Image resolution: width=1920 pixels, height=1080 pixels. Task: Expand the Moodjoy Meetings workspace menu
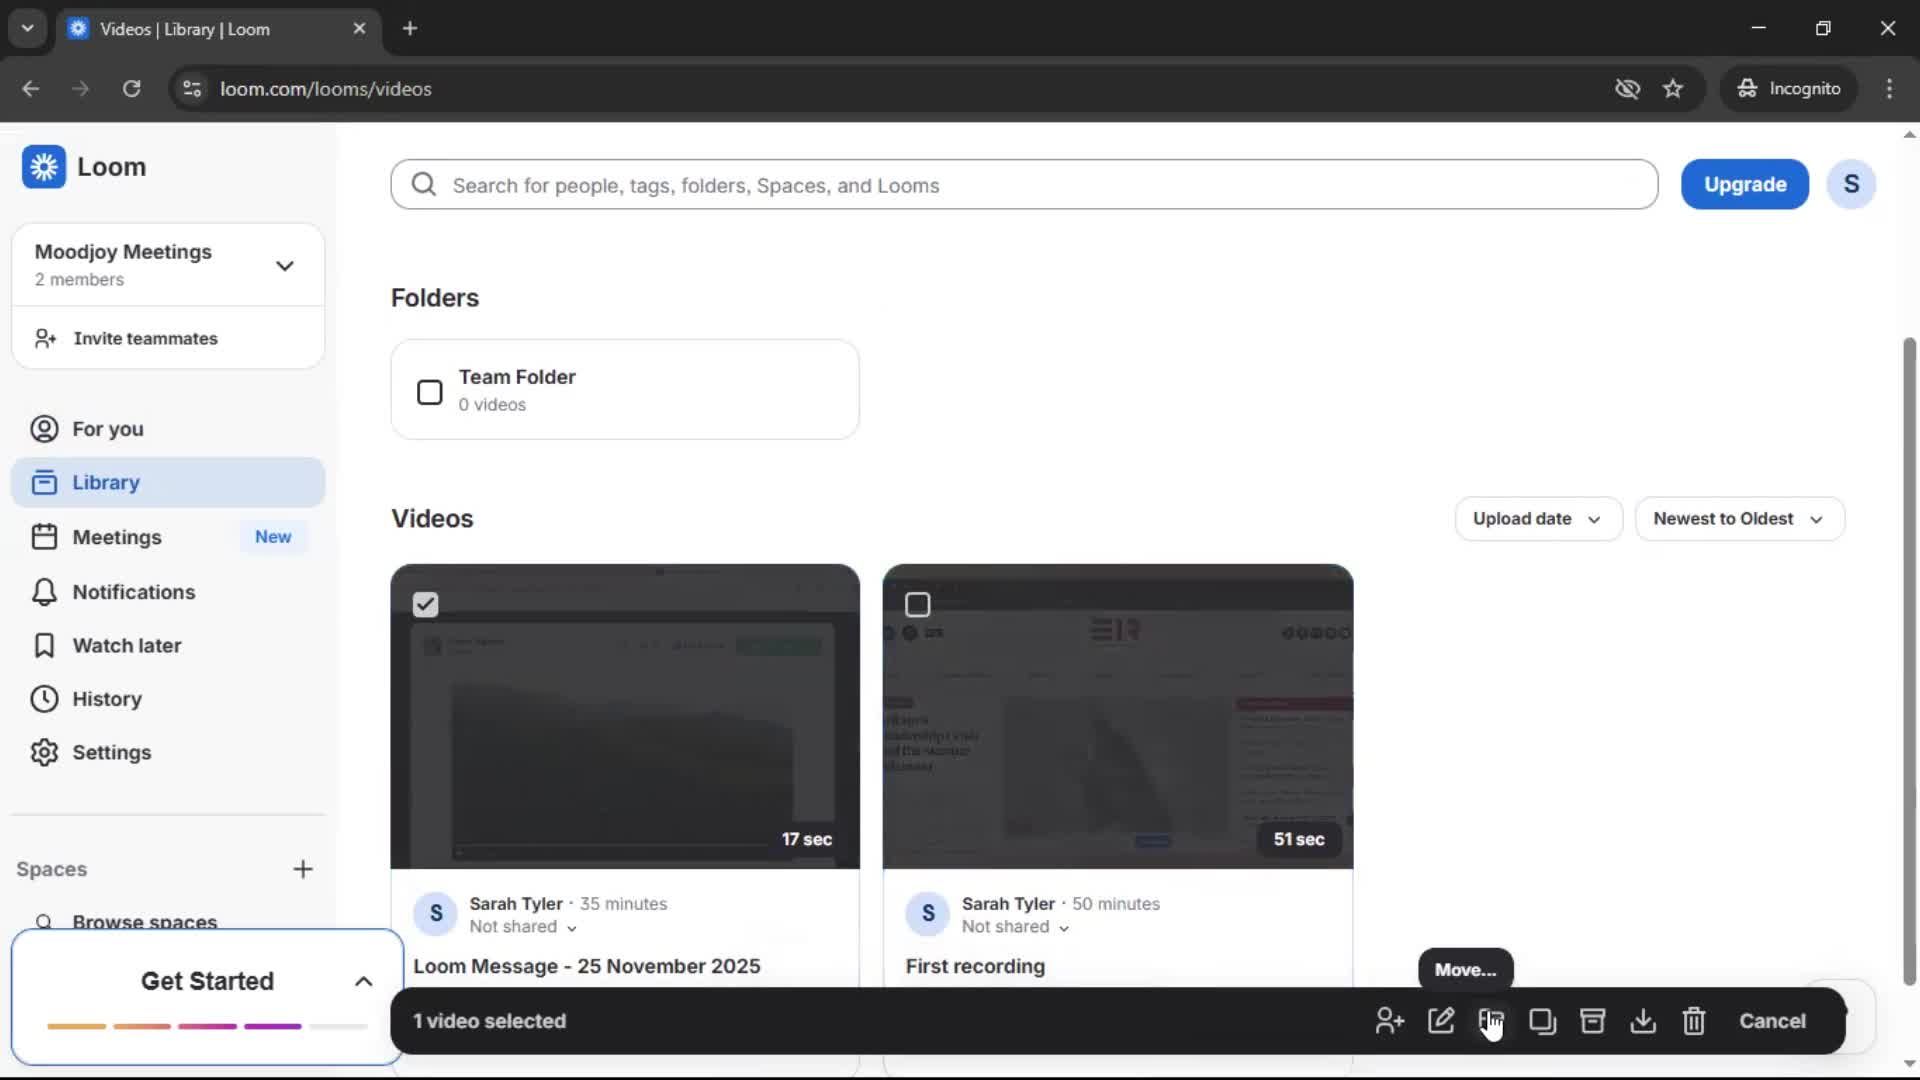[285, 265]
